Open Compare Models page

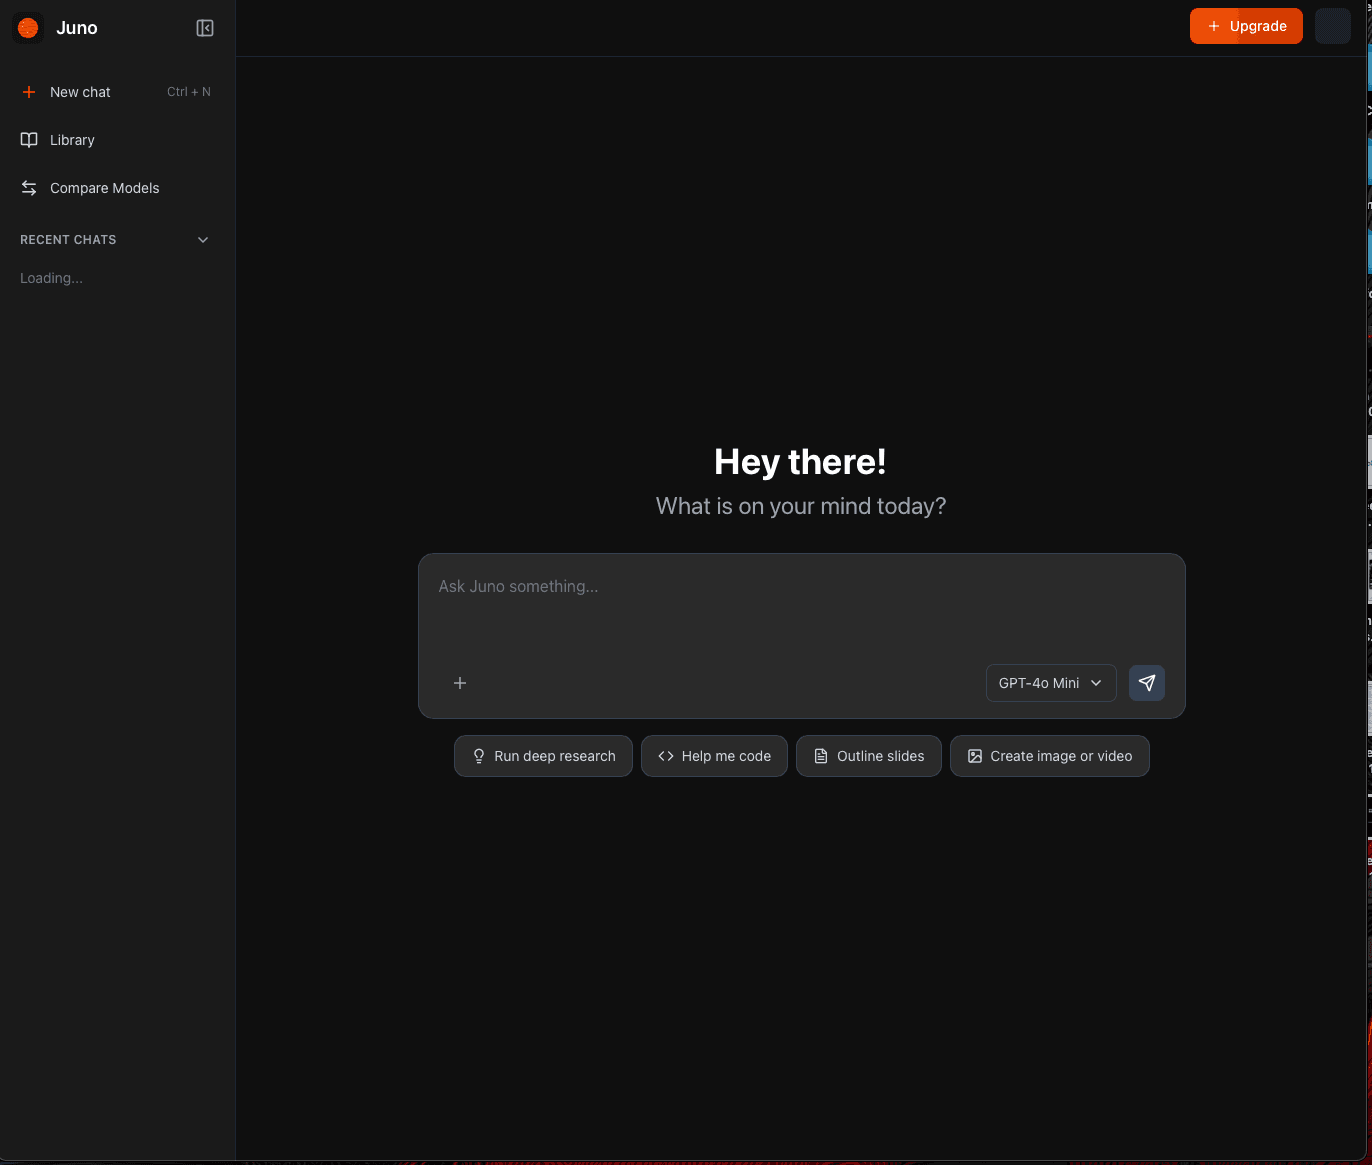click(x=116, y=188)
